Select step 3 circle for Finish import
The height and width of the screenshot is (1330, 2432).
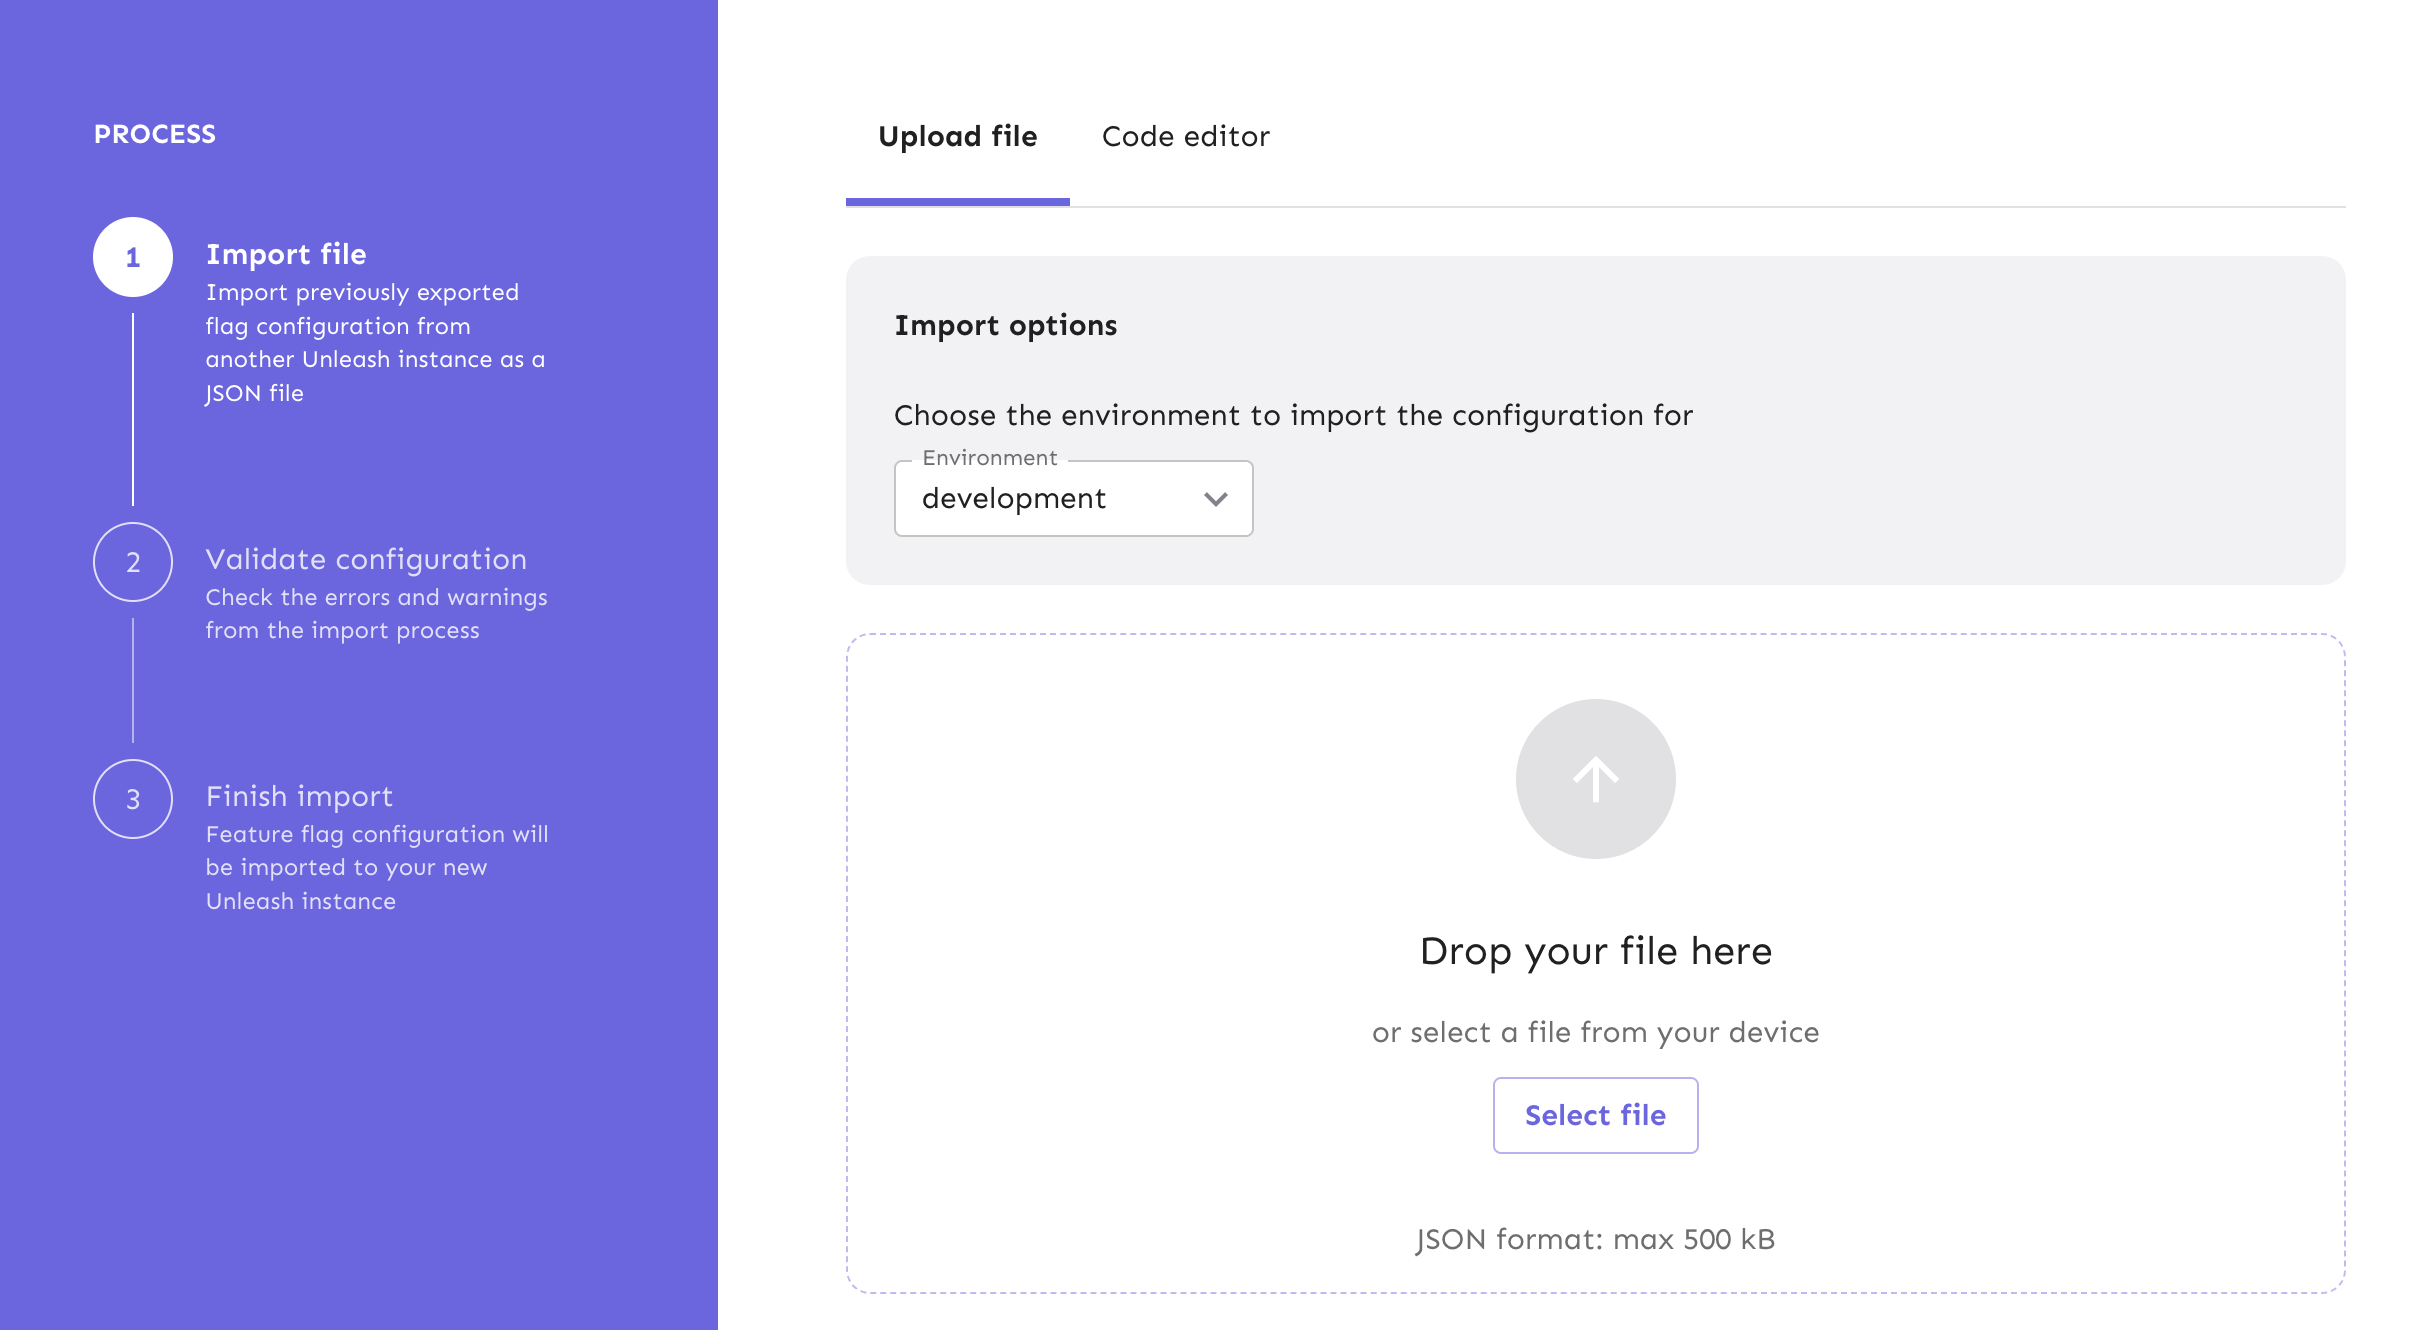point(132,799)
